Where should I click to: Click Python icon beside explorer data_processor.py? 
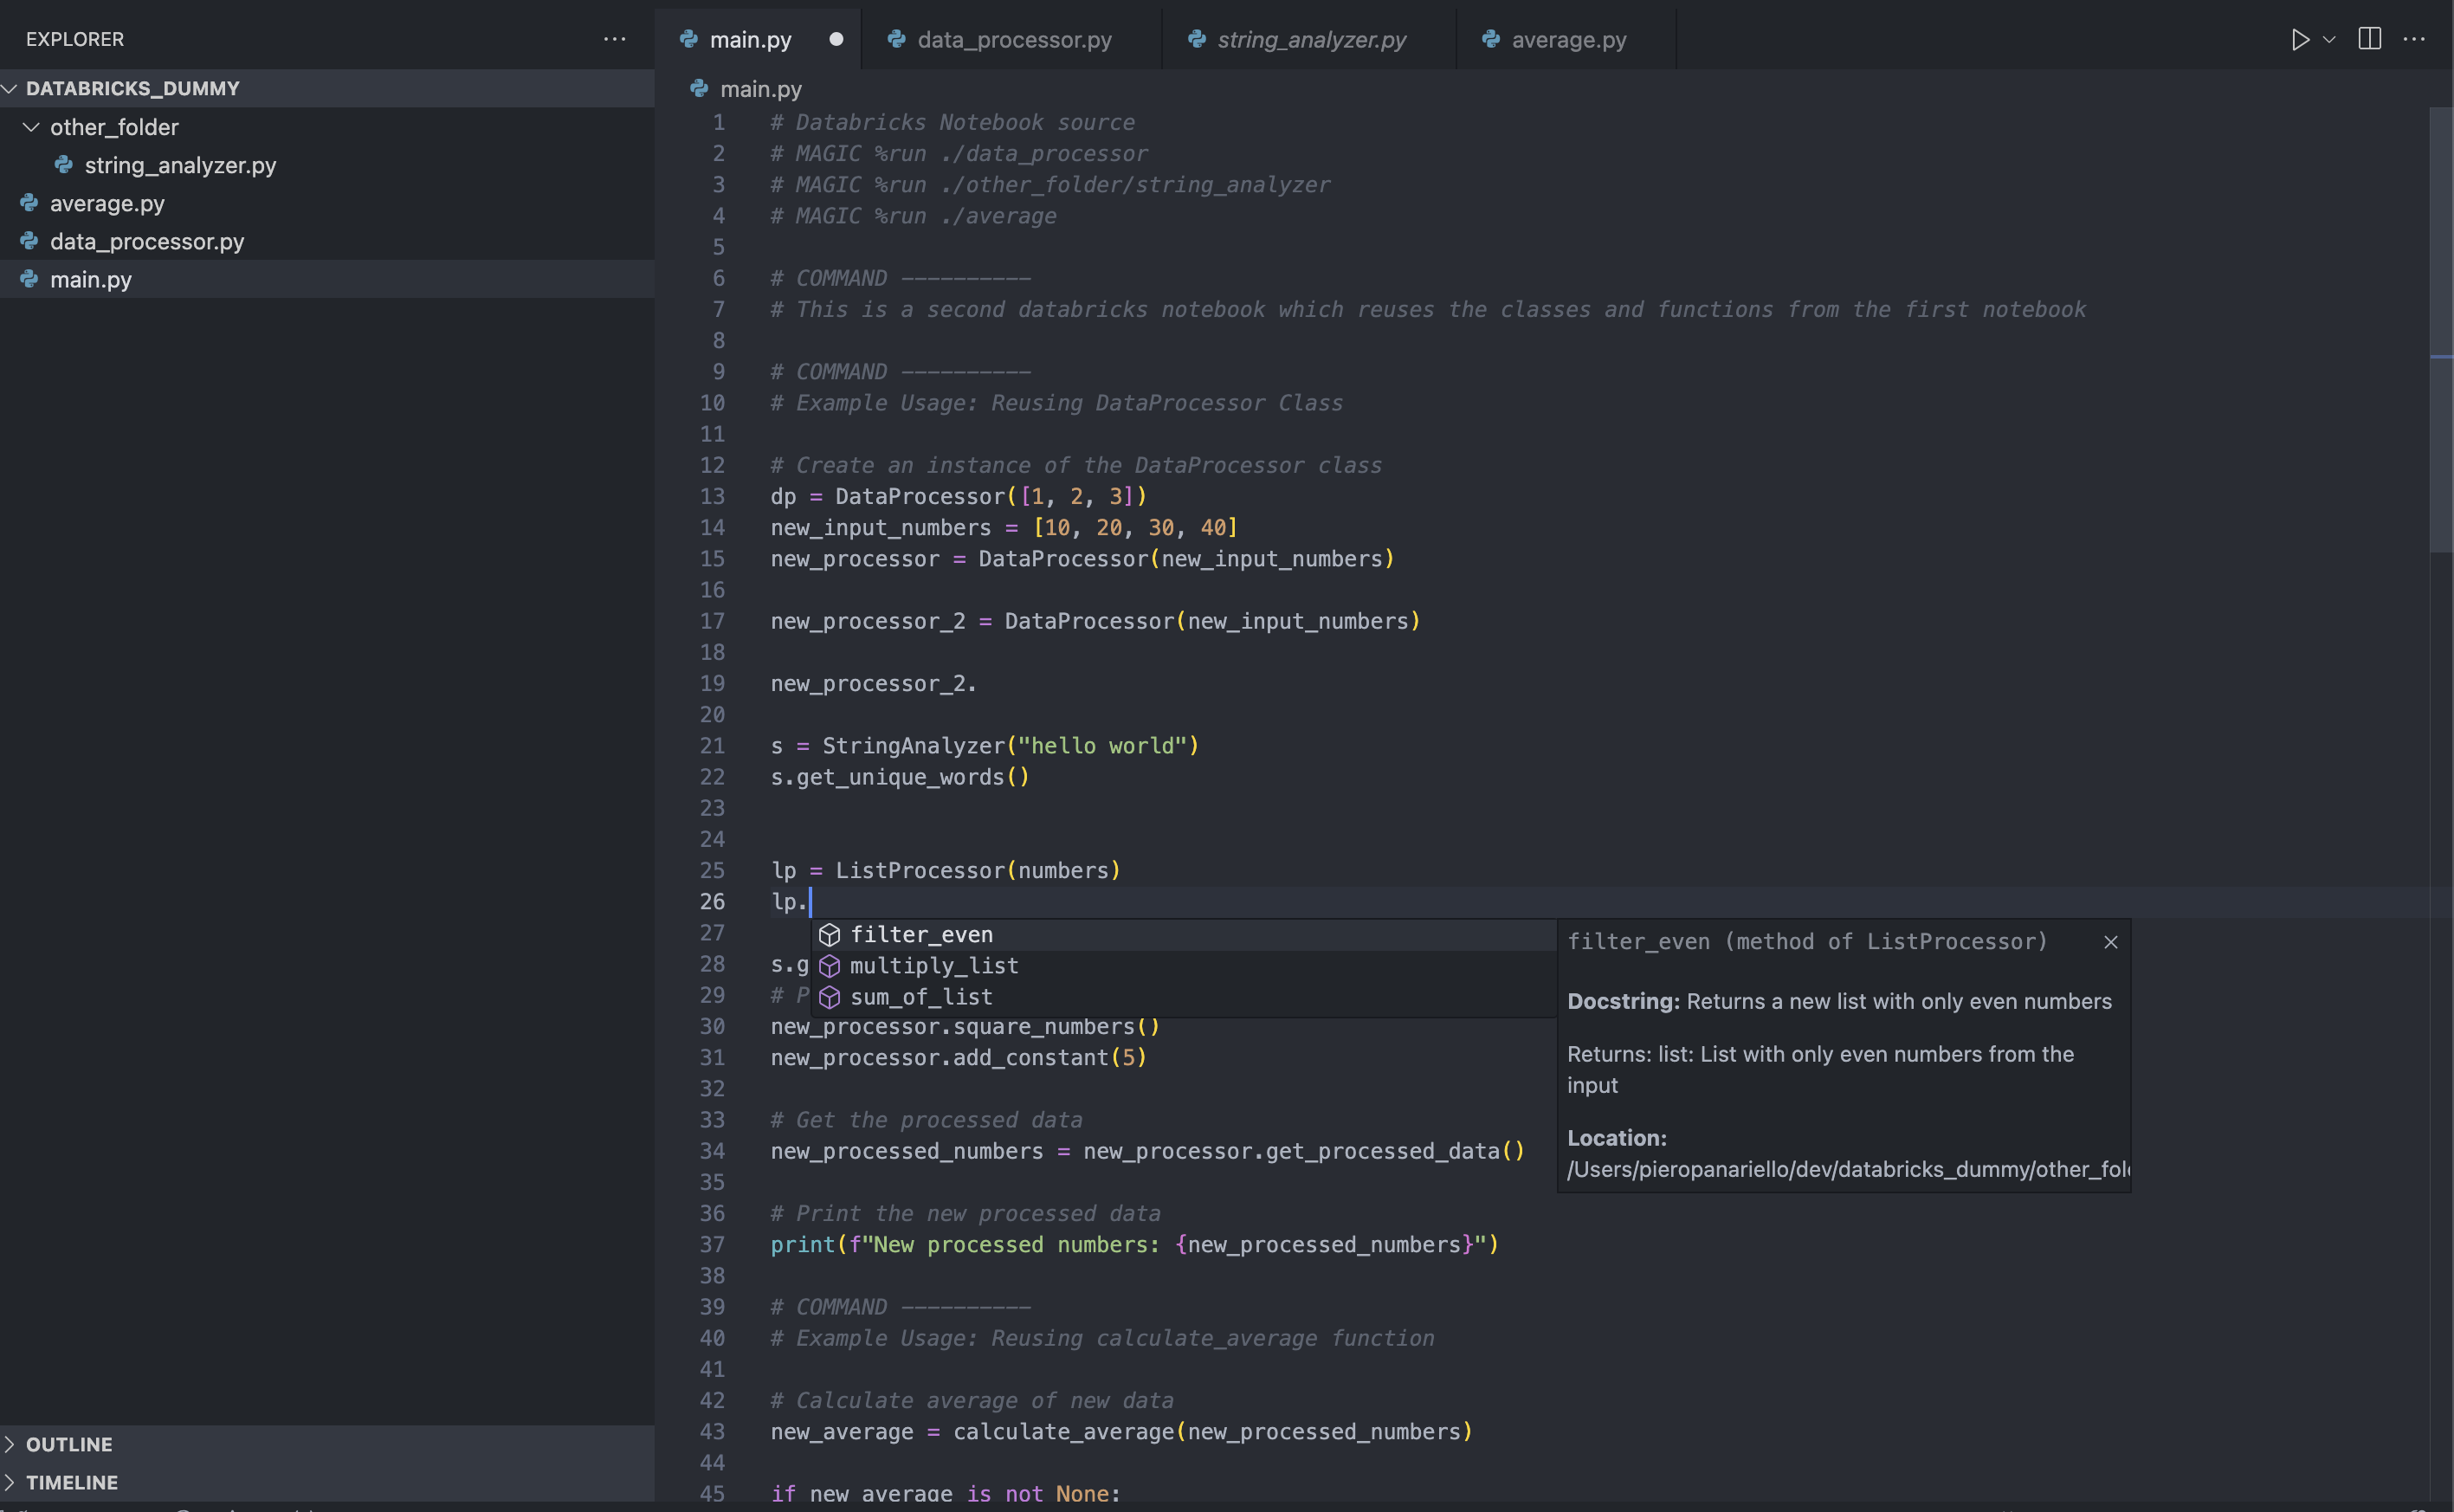point(29,240)
